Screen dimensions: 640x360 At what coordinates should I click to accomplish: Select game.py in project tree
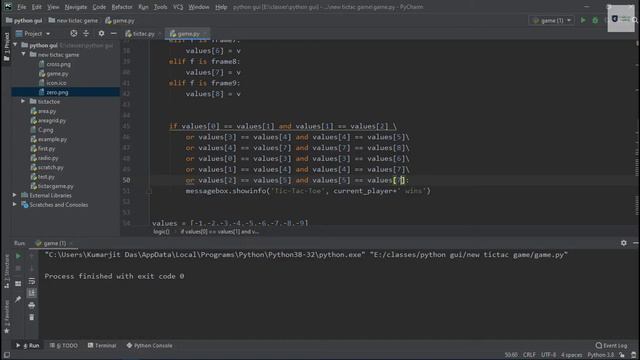tap(57, 73)
